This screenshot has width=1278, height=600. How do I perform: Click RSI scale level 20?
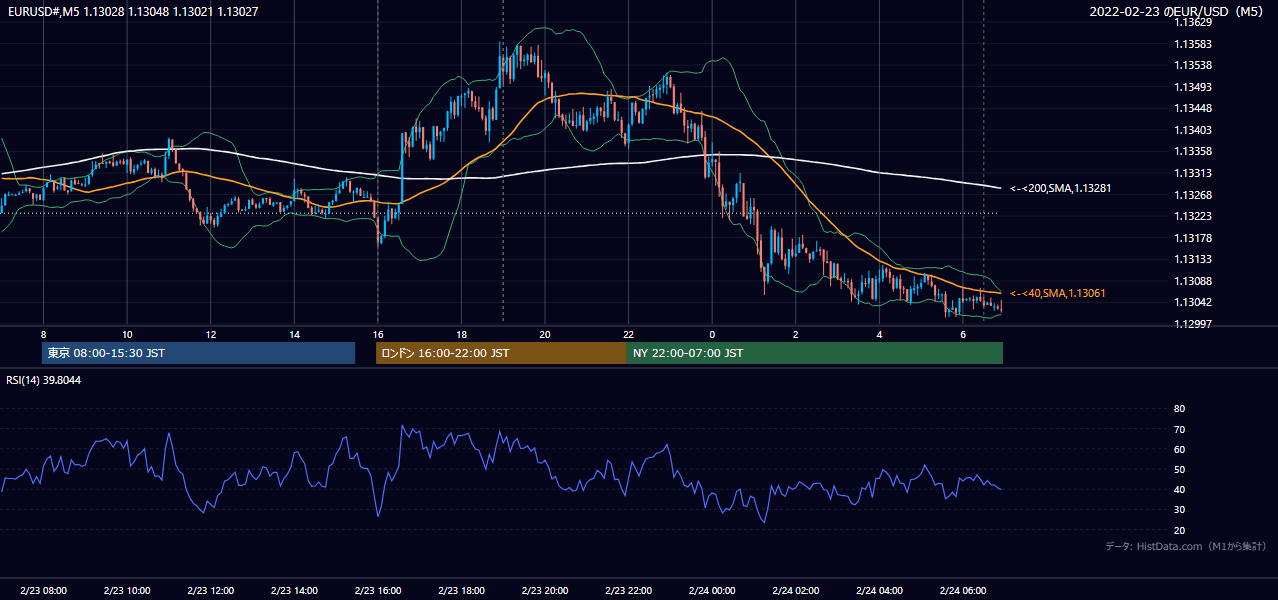tap(1179, 530)
